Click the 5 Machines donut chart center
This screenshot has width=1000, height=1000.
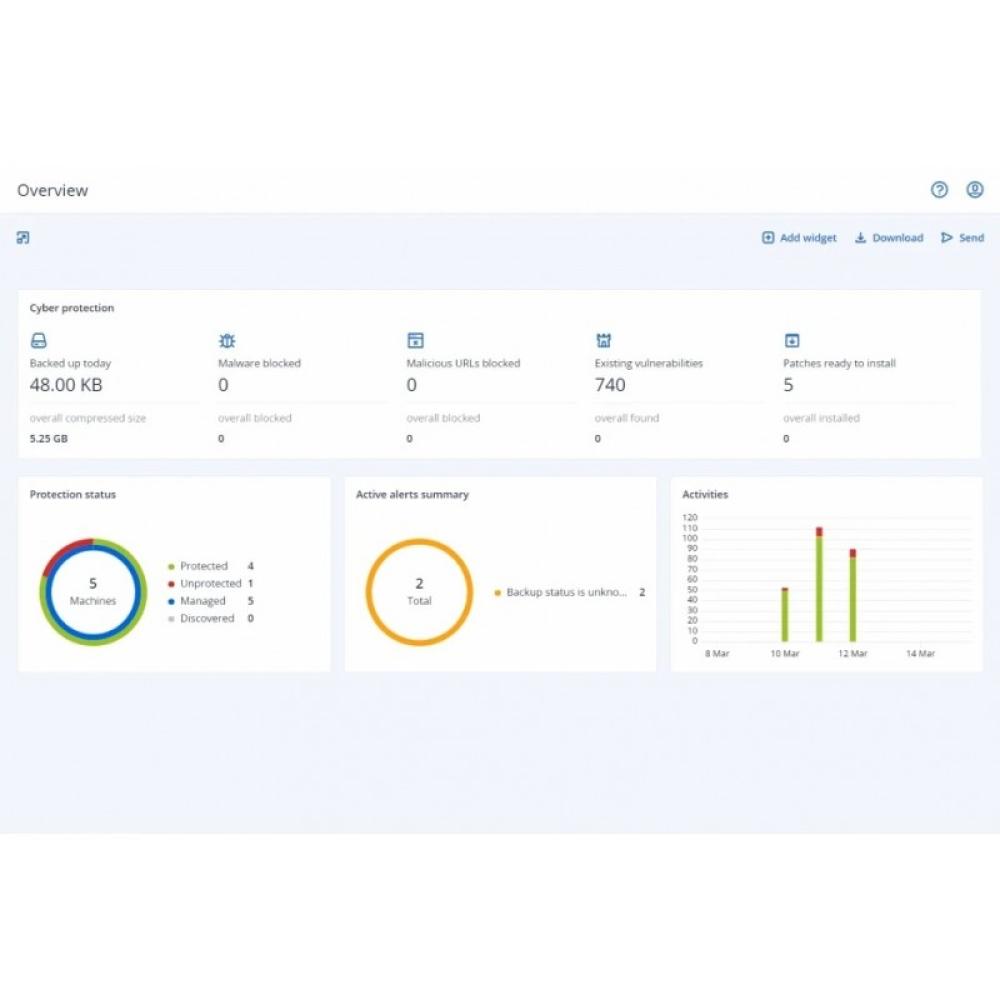[x=92, y=592]
